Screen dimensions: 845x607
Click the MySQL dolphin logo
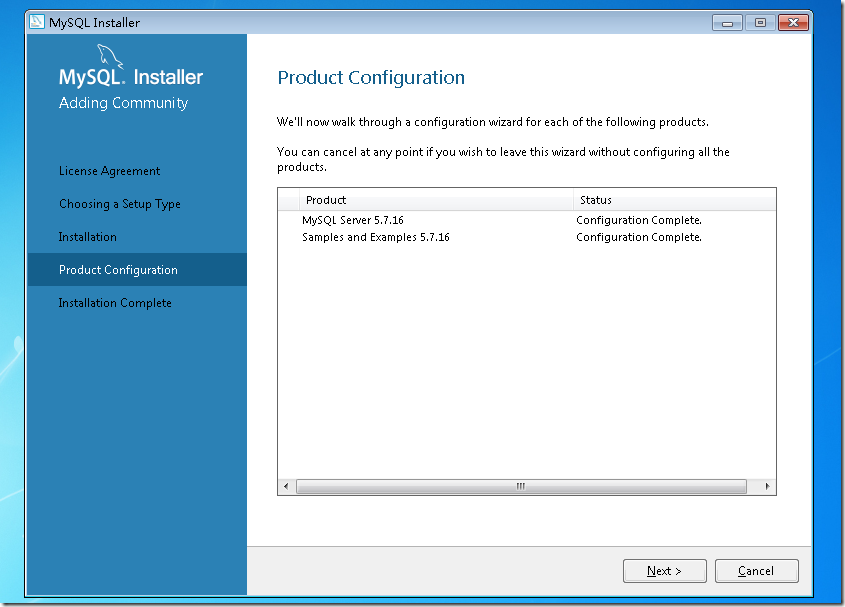pos(109,57)
